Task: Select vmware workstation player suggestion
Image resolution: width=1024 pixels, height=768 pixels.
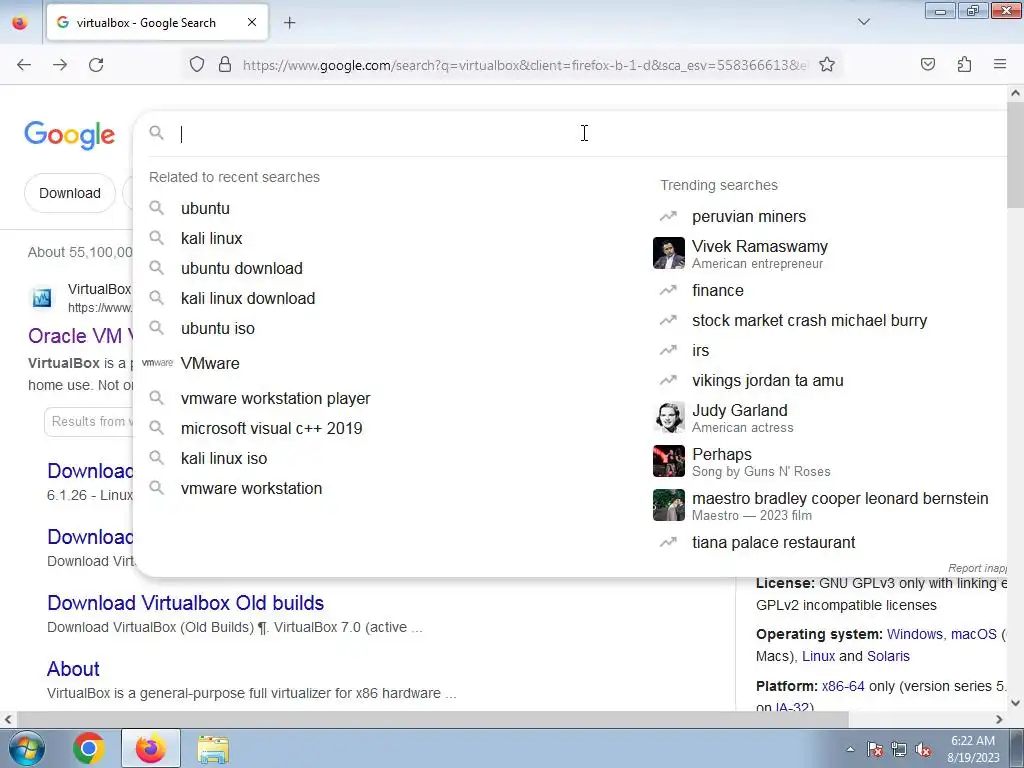Action: [275, 398]
